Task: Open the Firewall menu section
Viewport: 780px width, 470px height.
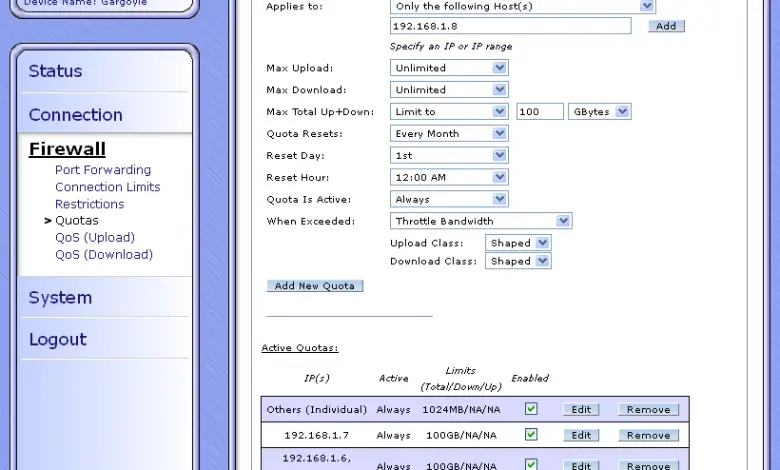Action: (x=67, y=149)
